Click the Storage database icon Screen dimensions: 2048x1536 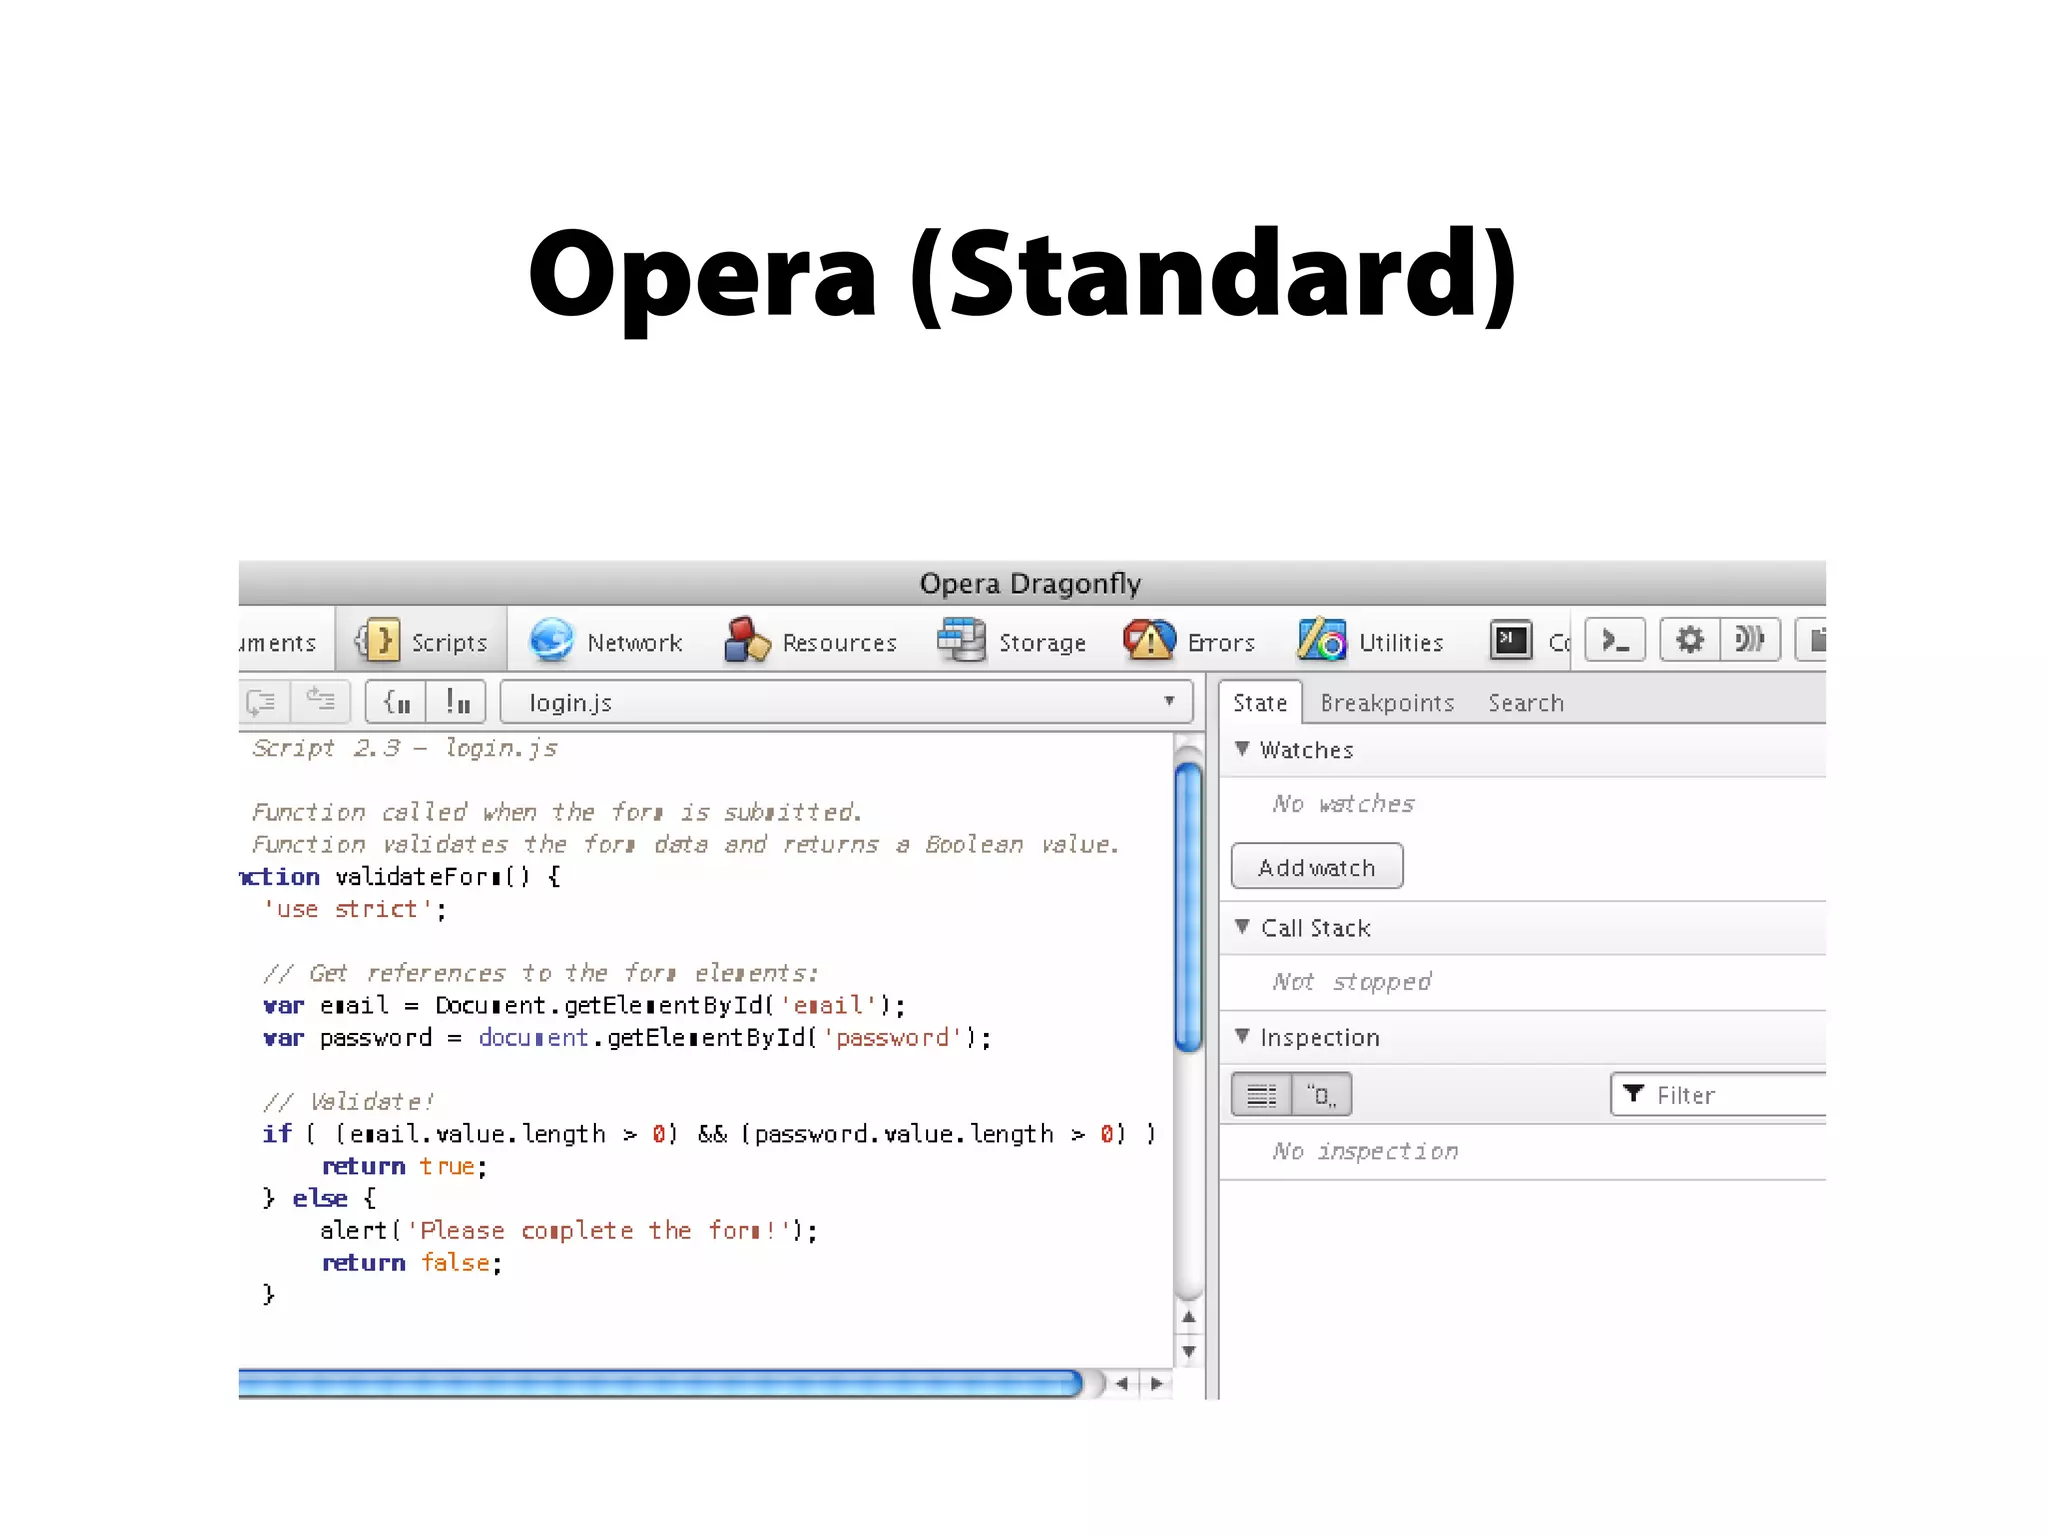click(x=961, y=640)
